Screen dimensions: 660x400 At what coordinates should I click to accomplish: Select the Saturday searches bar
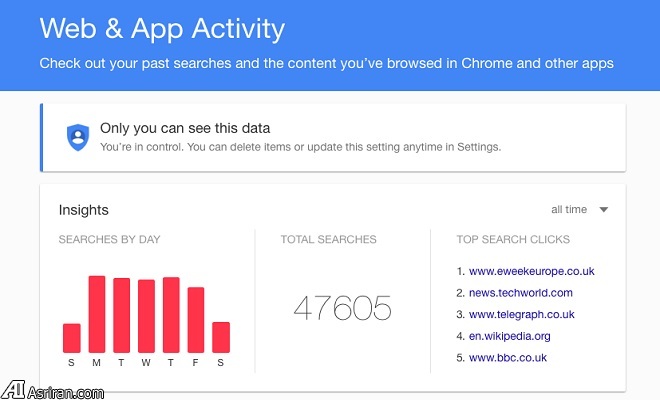221,337
